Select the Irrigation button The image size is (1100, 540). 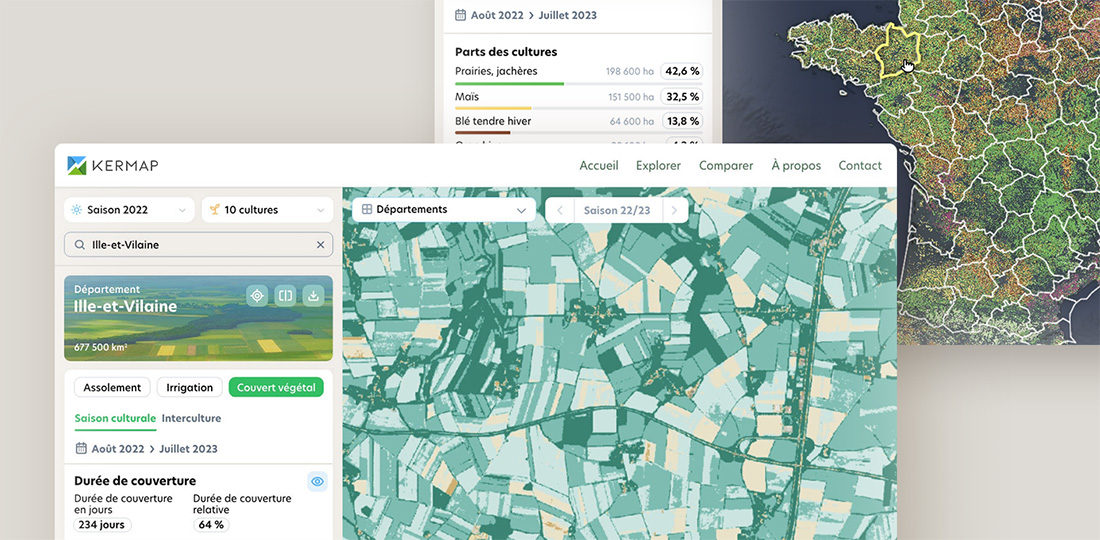(189, 387)
